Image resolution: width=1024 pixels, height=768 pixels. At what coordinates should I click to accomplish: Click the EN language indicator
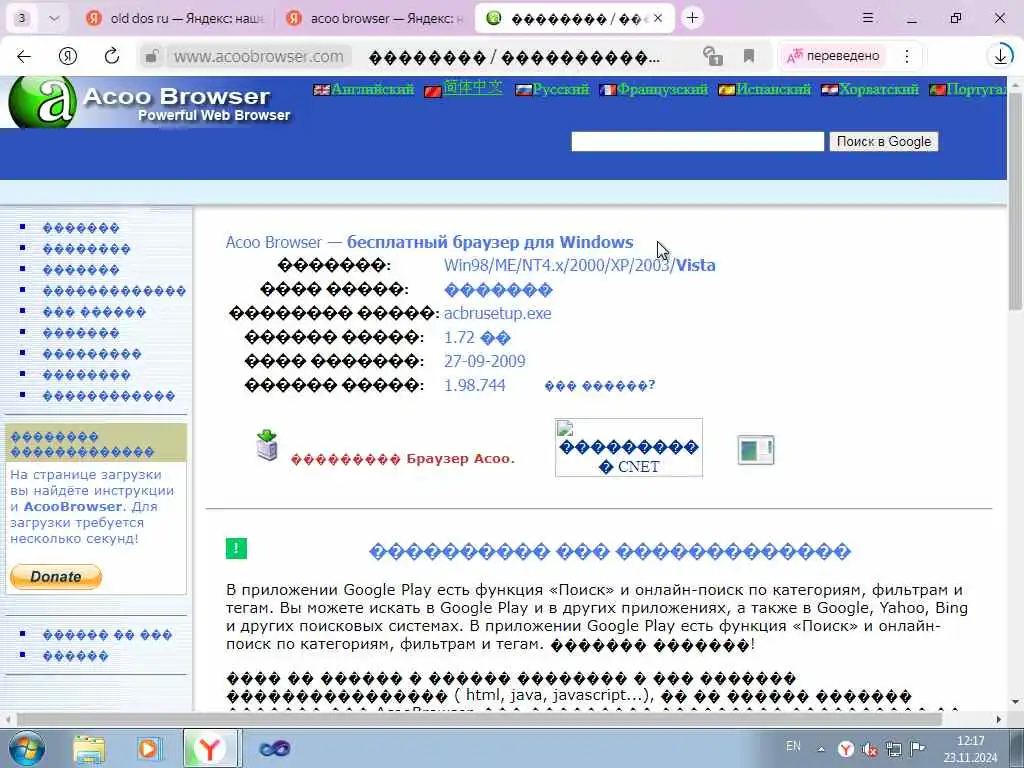[793, 746]
